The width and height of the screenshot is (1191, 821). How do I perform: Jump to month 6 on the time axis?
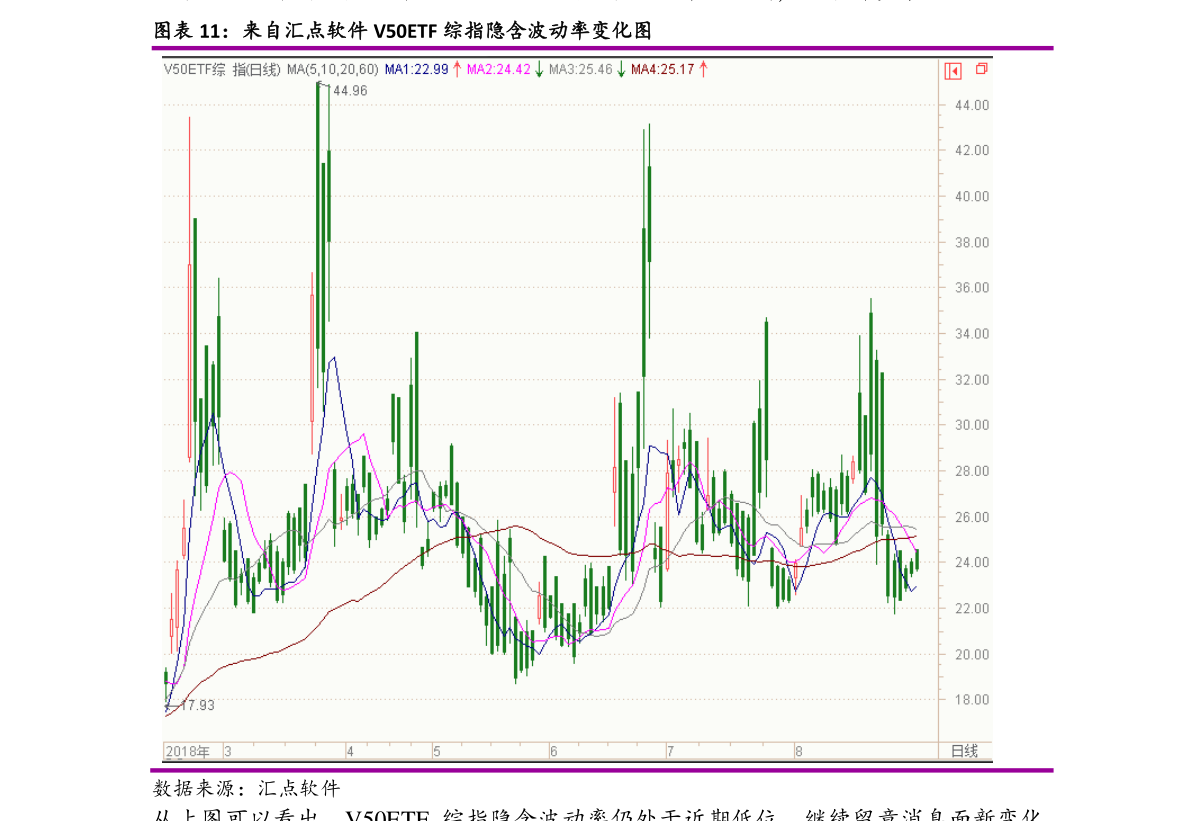coord(553,751)
